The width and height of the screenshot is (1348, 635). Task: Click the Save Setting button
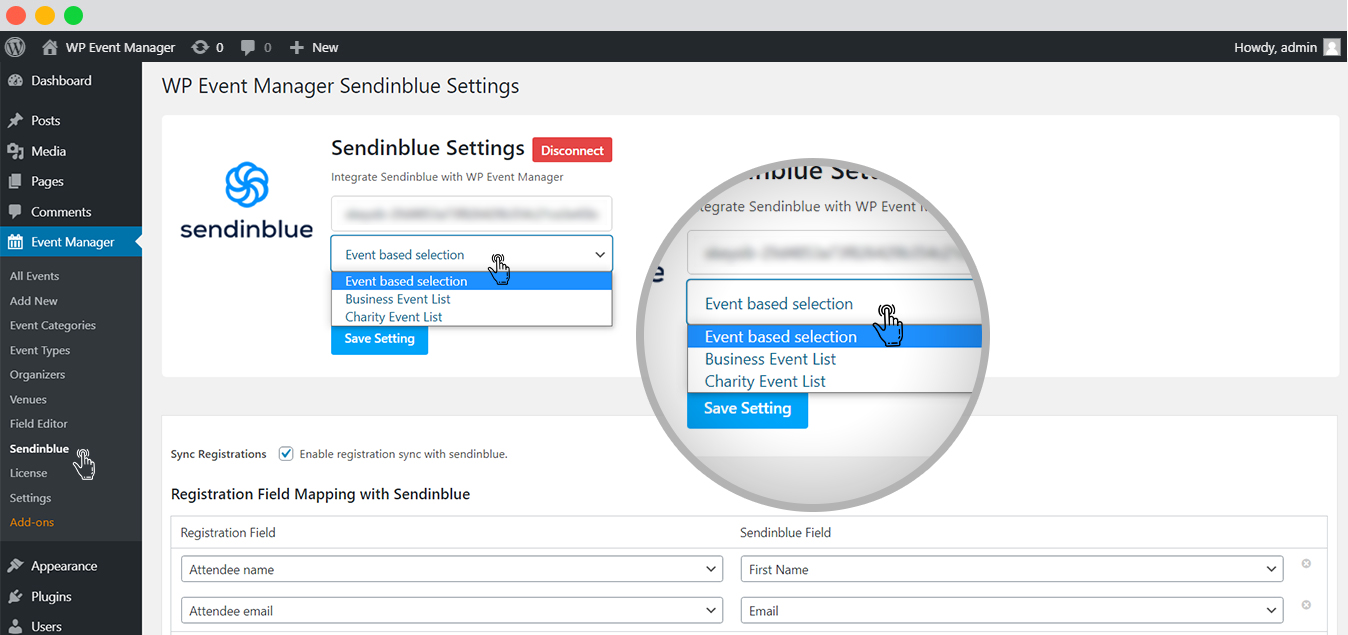click(379, 339)
